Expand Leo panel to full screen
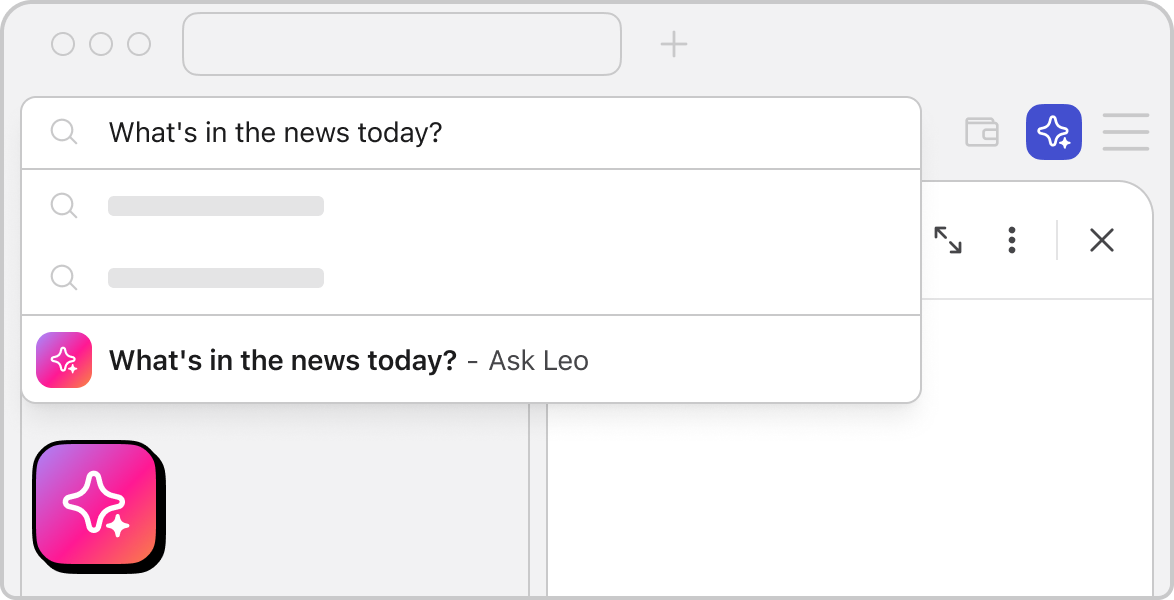The image size is (1174, 600). click(x=948, y=240)
